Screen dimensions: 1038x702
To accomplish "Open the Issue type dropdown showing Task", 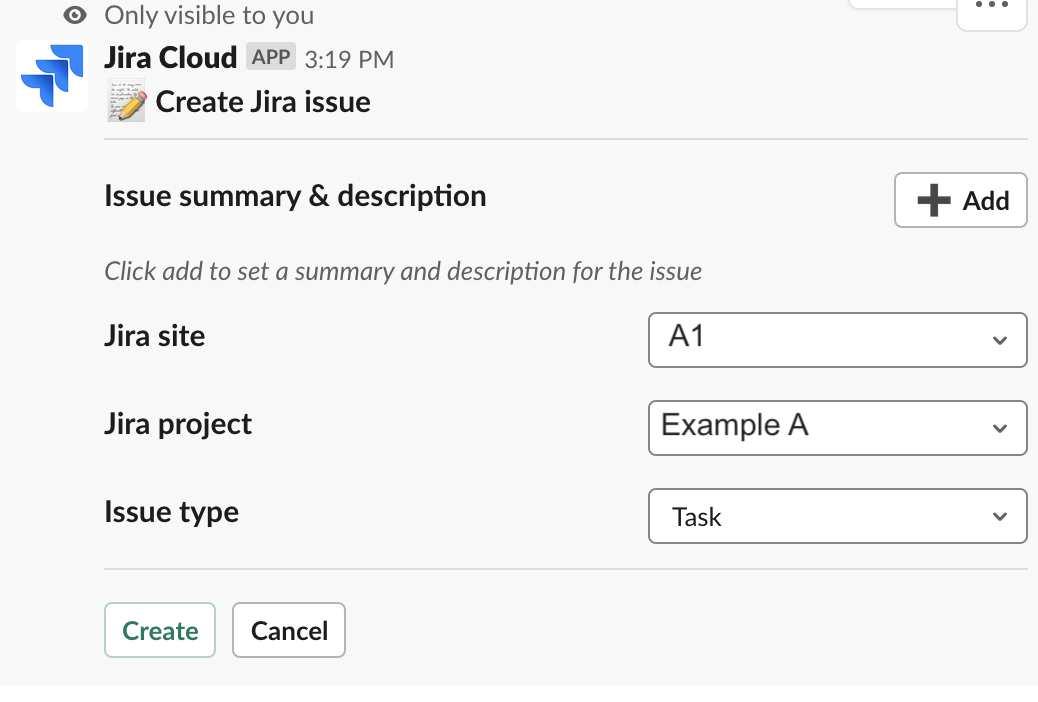I will [x=837, y=516].
